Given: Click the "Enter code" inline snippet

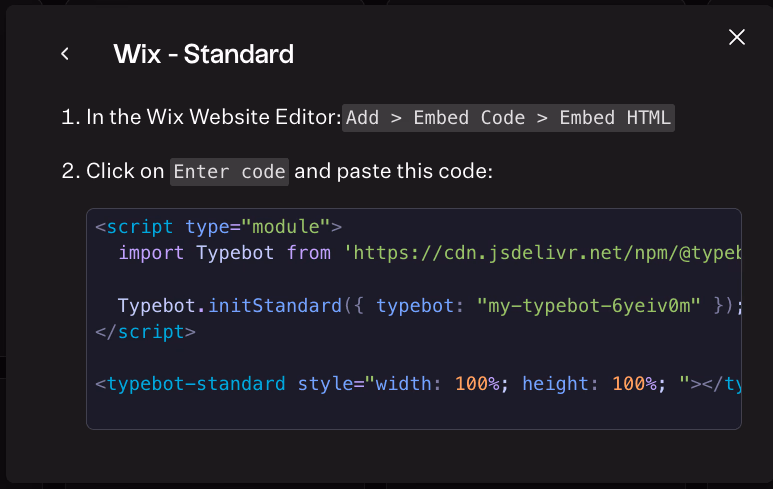Looking at the screenshot, I should click(x=230, y=171).
